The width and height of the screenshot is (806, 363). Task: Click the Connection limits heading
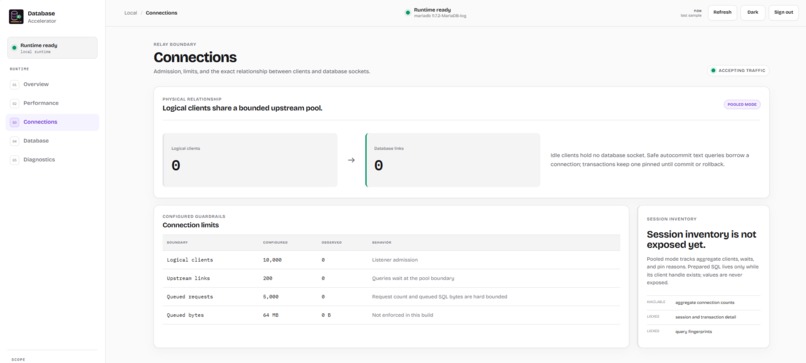pyautogui.click(x=191, y=225)
